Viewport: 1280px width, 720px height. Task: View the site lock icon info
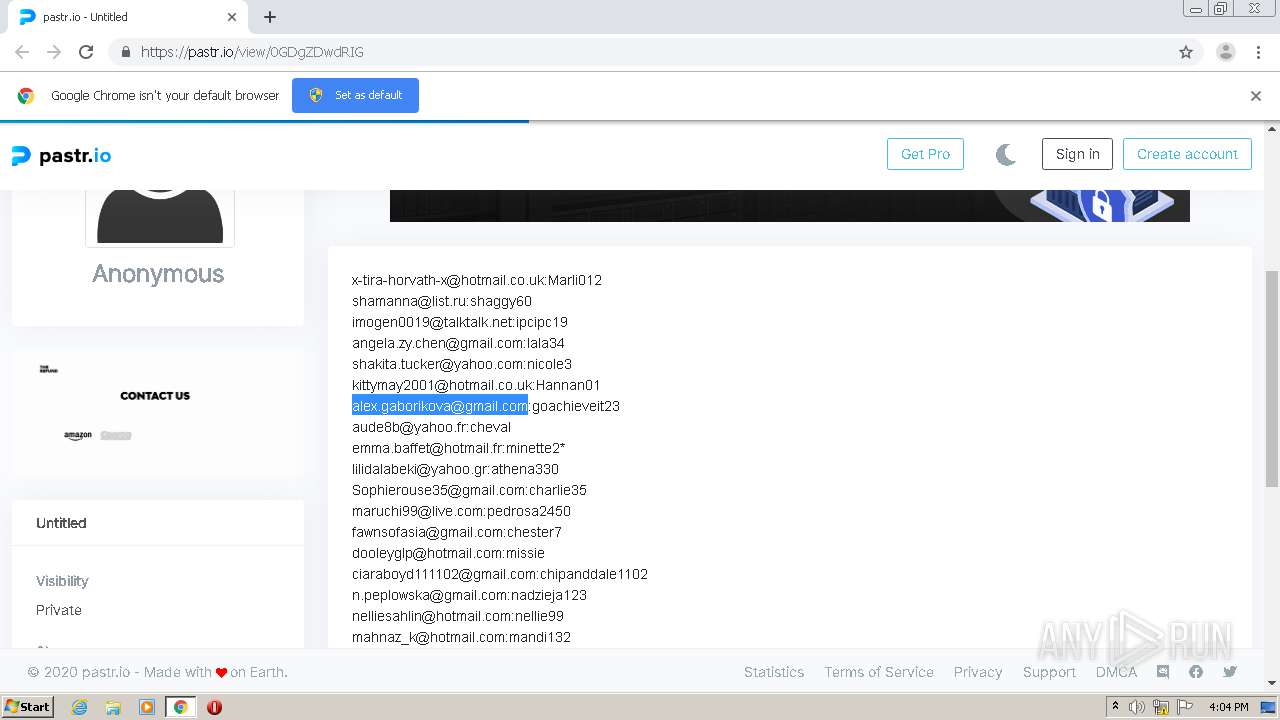(x=125, y=52)
